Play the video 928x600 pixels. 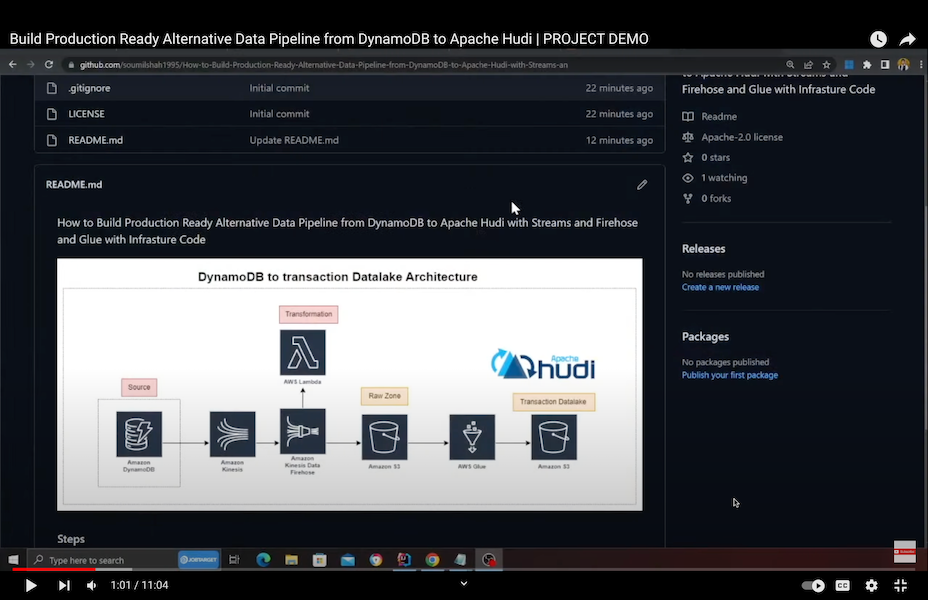[30, 585]
